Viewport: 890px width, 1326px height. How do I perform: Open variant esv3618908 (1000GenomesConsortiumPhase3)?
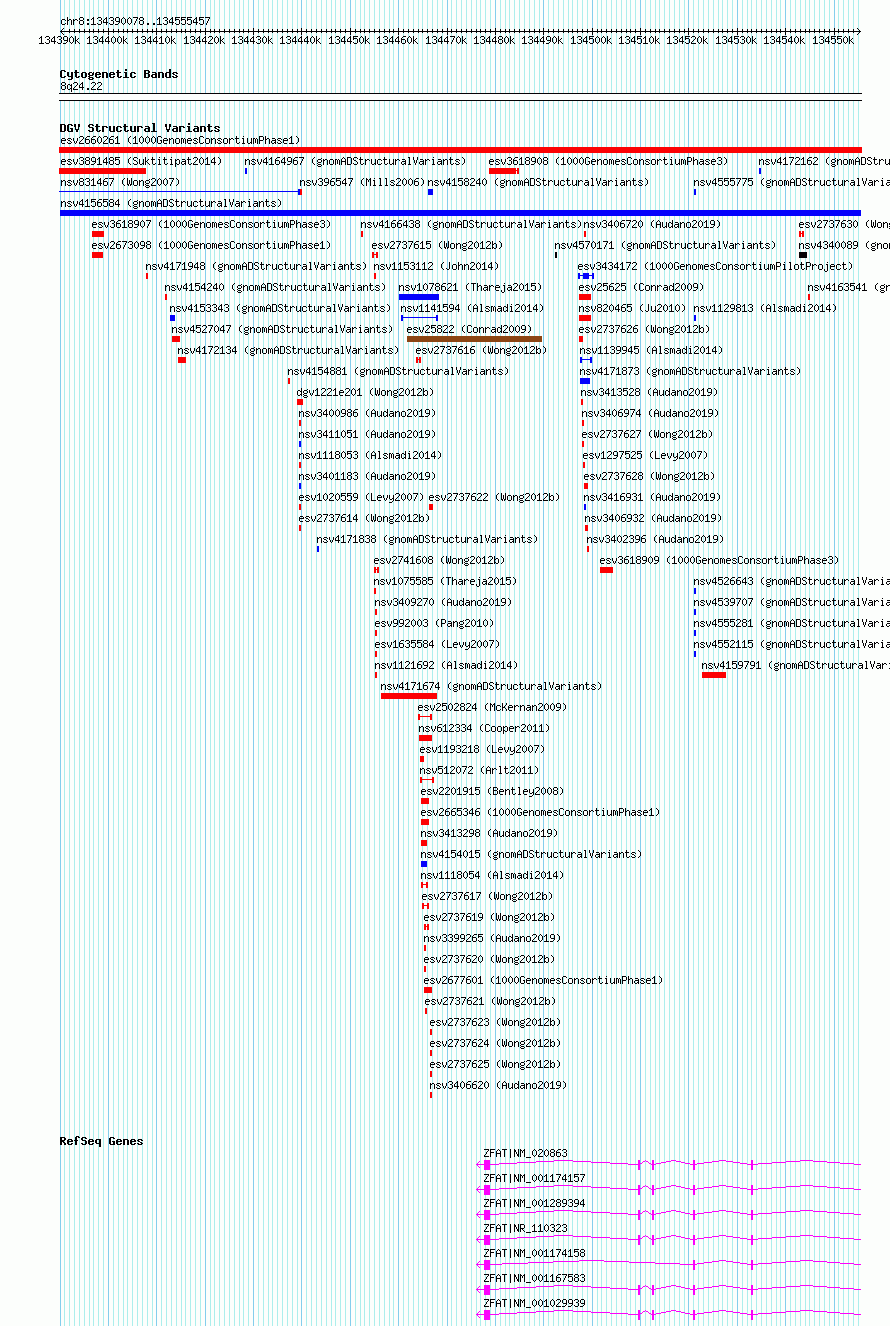608,161
